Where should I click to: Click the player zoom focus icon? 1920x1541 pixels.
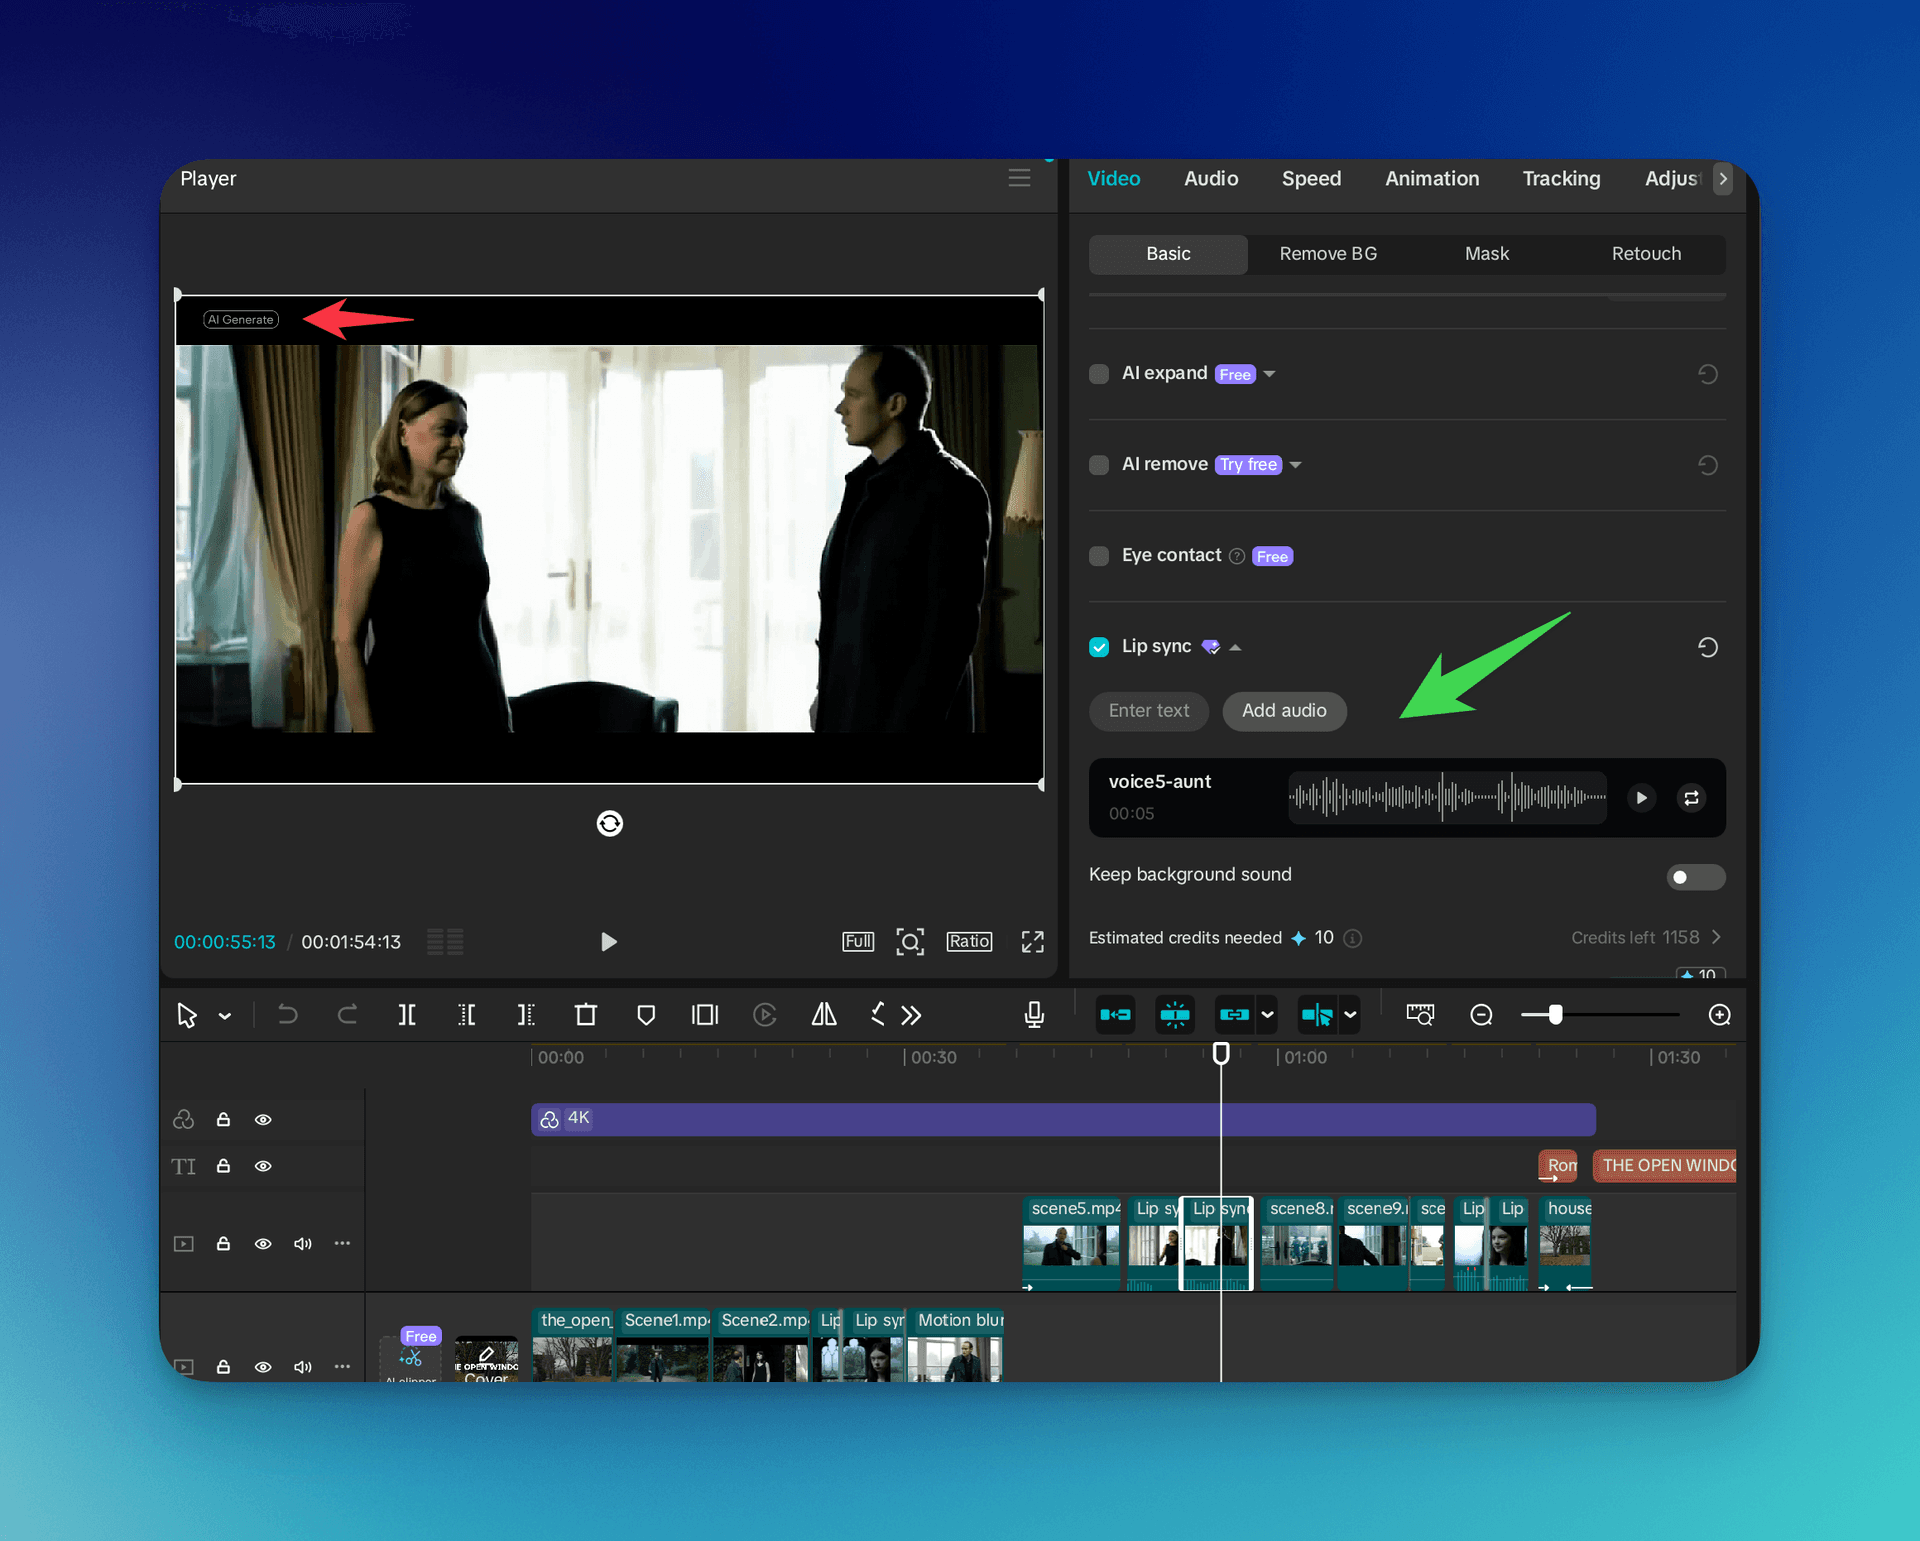point(910,941)
